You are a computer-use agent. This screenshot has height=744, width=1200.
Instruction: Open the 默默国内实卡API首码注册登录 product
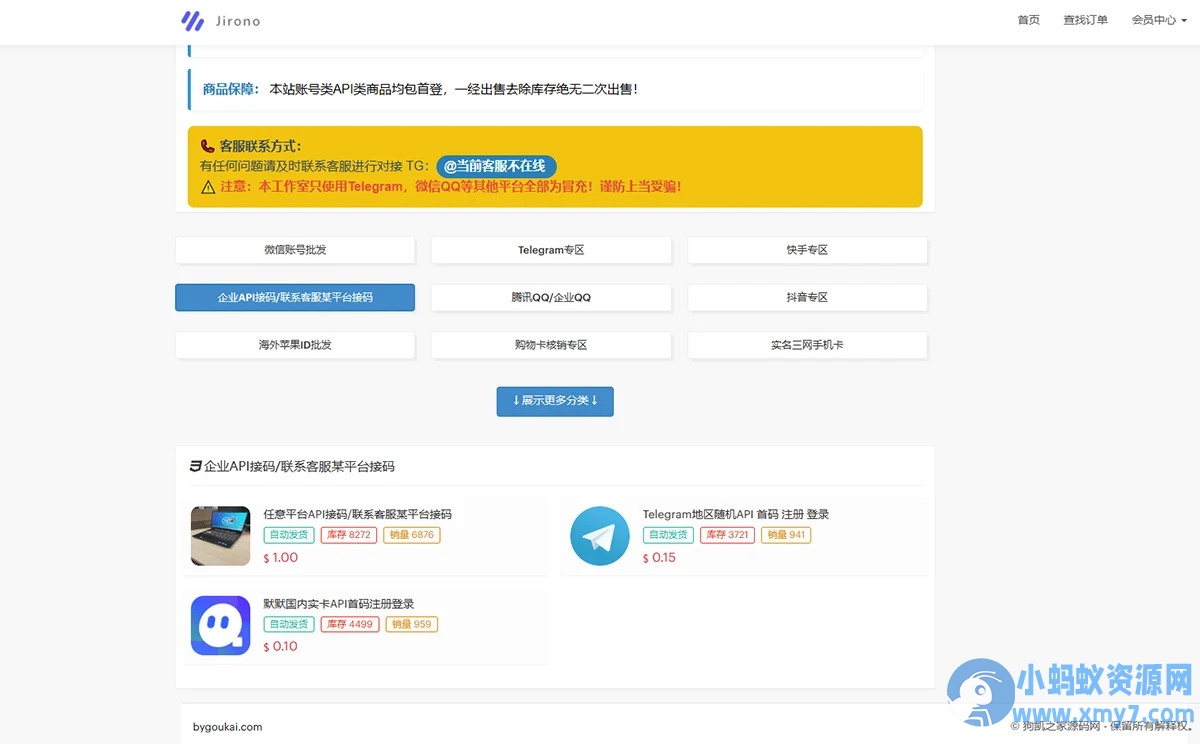coord(339,604)
